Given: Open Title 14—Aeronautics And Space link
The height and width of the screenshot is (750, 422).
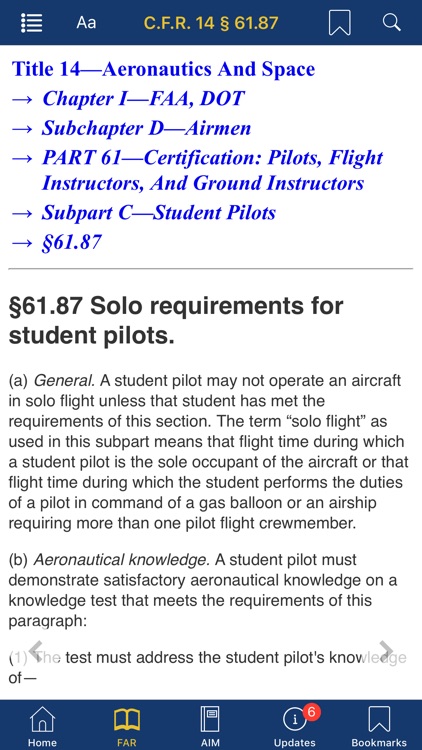Looking at the screenshot, I should pyautogui.click(x=164, y=69).
